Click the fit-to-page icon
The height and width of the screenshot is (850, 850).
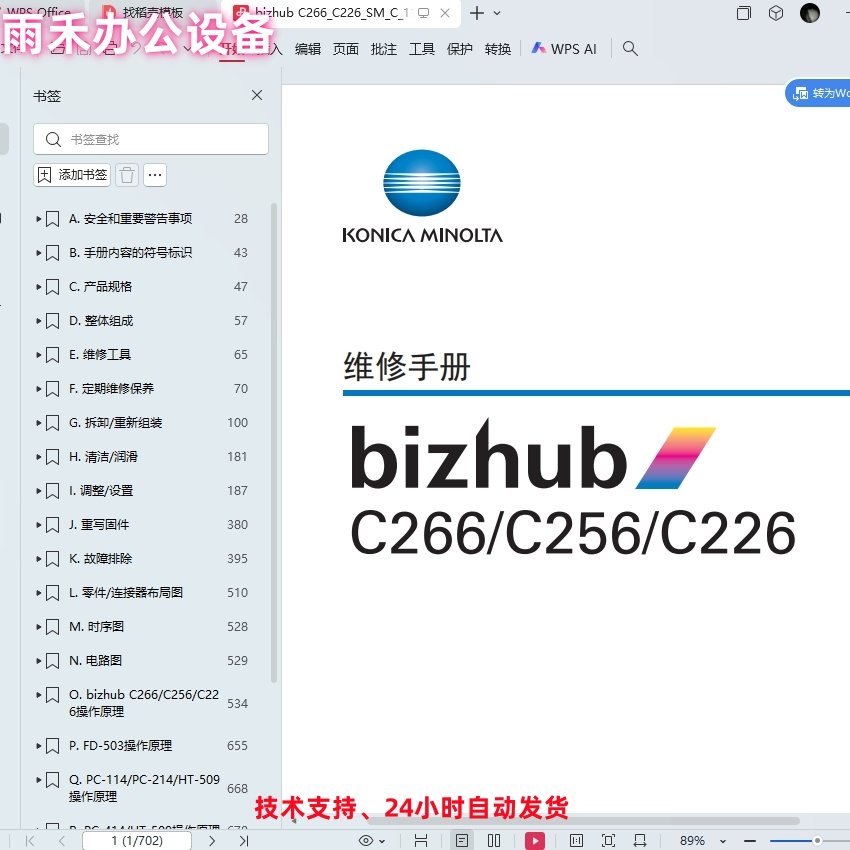click(608, 841)
